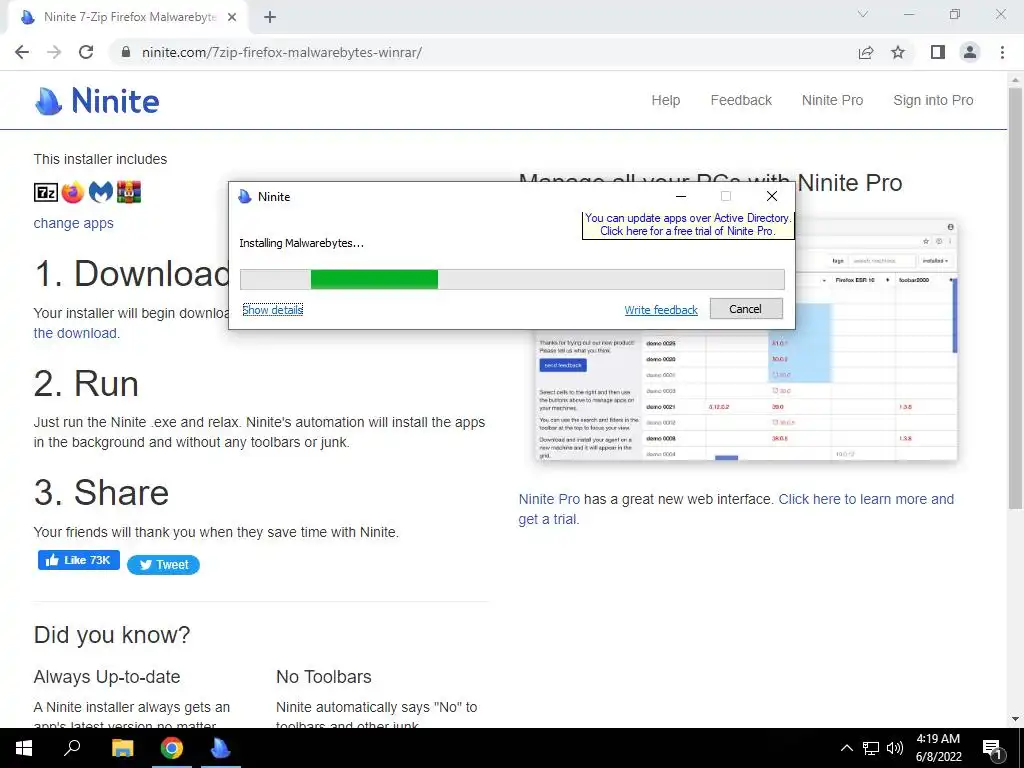
Task: Open File Explorer from taskbar
Action: click(122, 748)
